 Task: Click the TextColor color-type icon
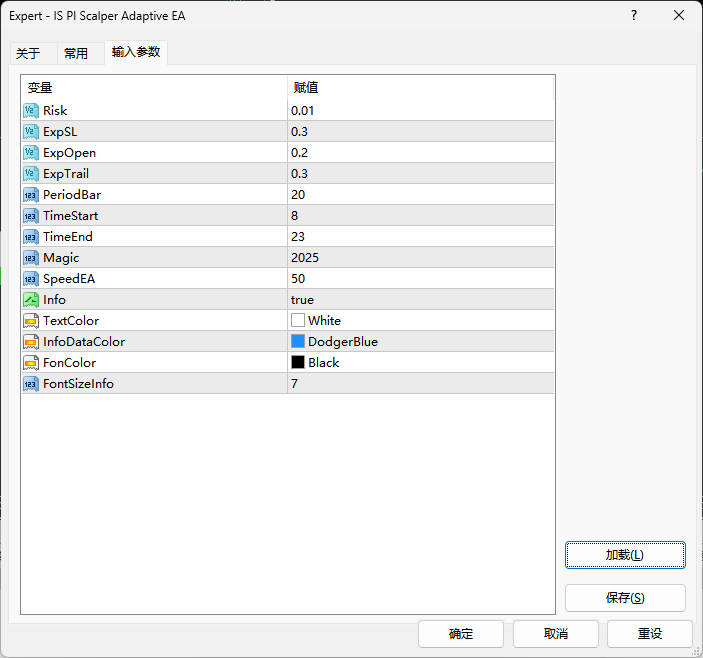(x=30, y=320)
